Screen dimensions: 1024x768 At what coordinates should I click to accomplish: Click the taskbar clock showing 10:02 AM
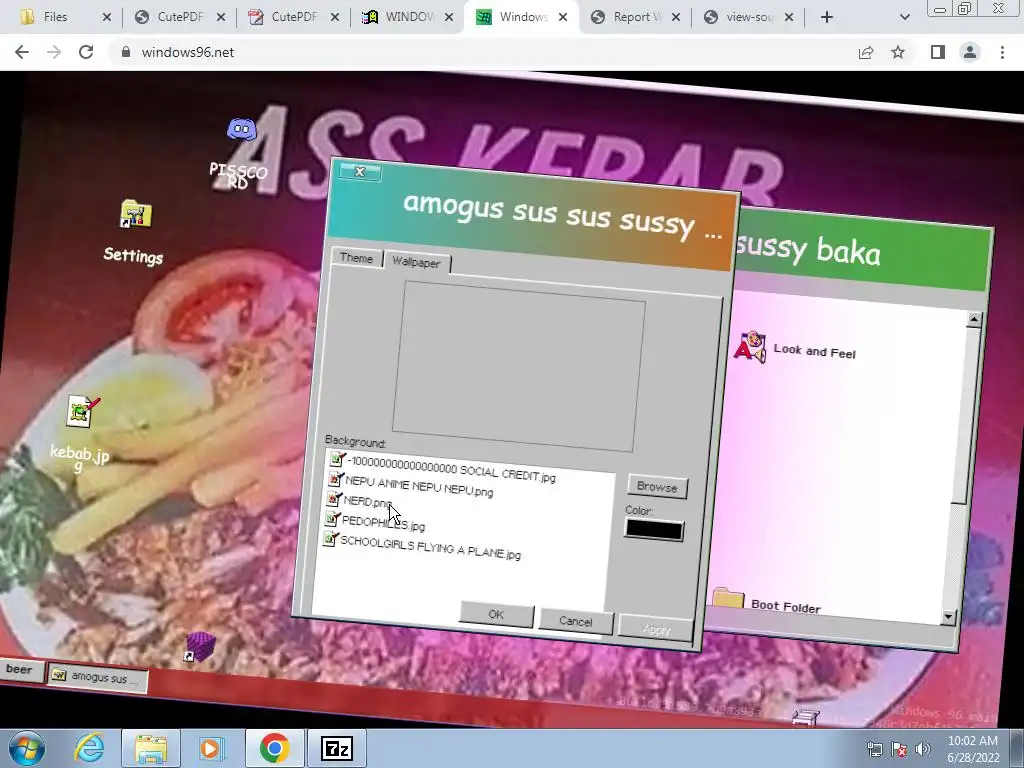click(x=973, y=749)
